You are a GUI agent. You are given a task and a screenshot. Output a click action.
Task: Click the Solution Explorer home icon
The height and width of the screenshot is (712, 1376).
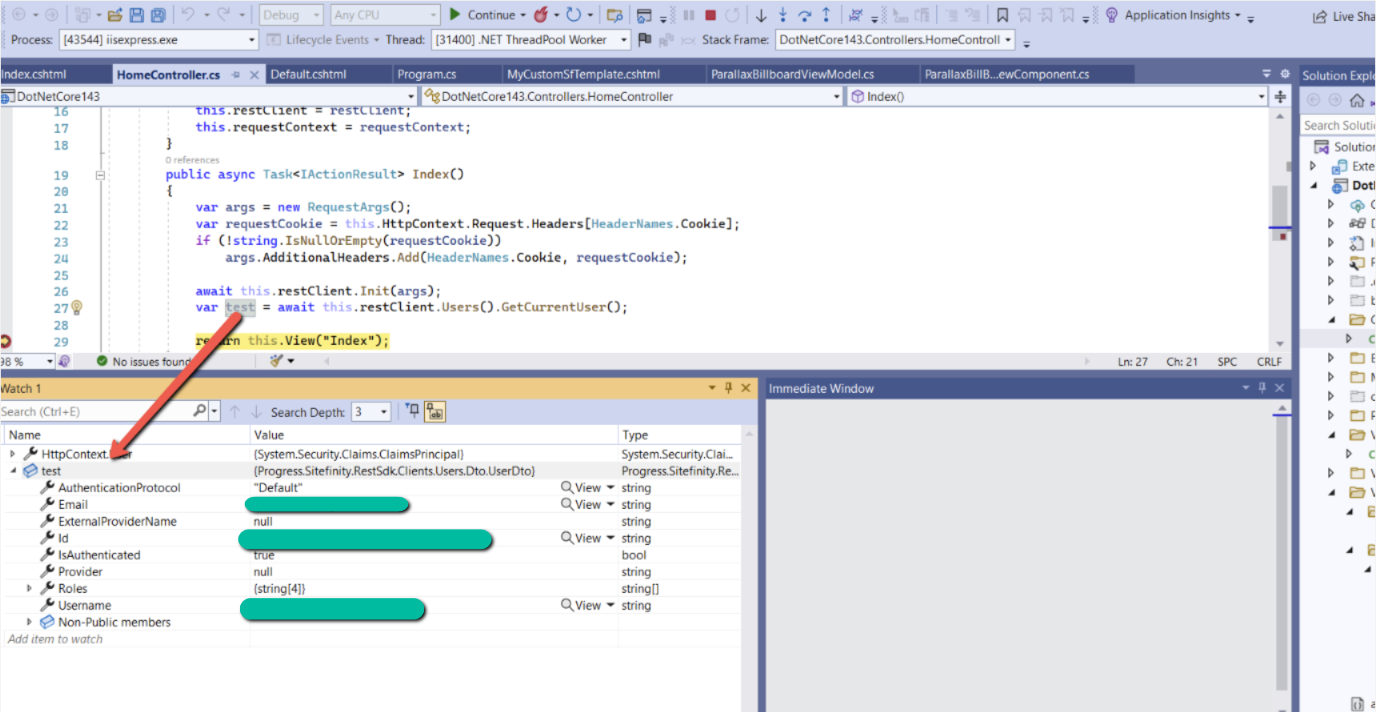click(1357, 100)
